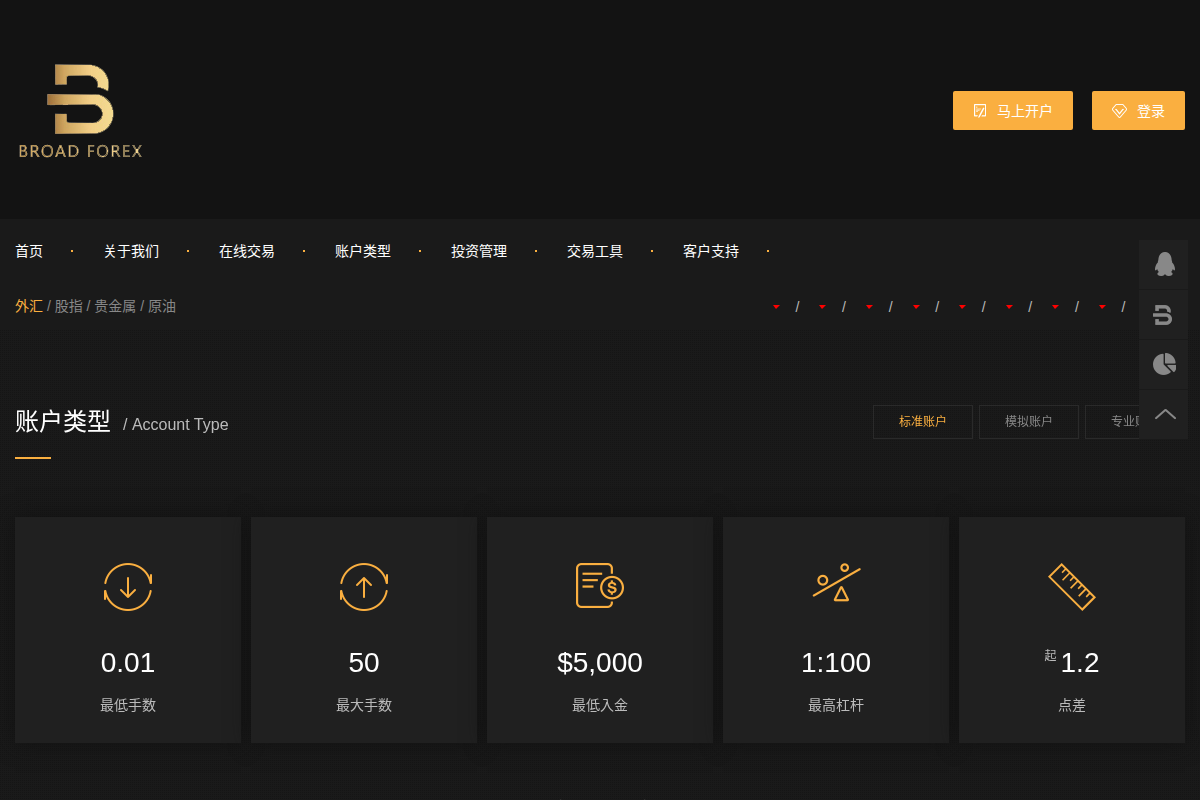
Task: Open 关于我们 menu item
Action: click(131, 251)
